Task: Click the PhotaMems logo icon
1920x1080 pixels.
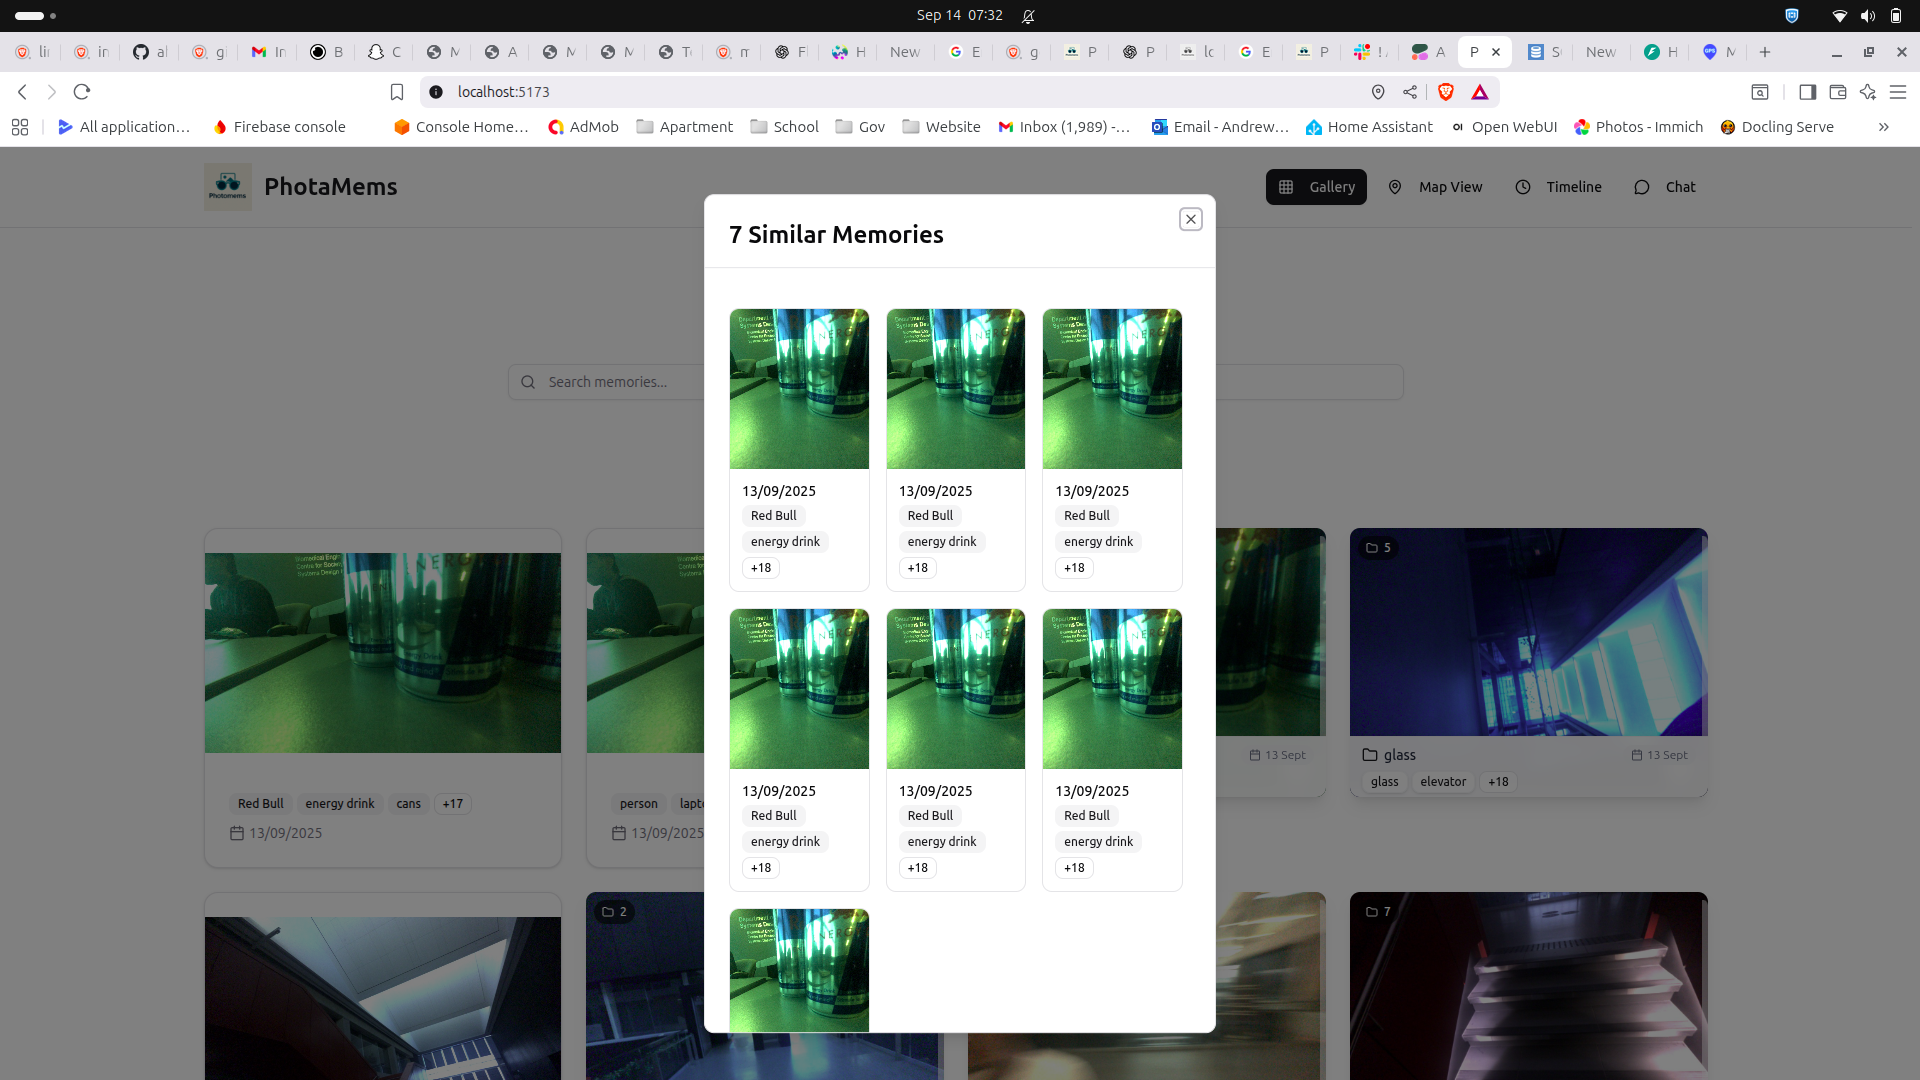Action: point(228,187)
